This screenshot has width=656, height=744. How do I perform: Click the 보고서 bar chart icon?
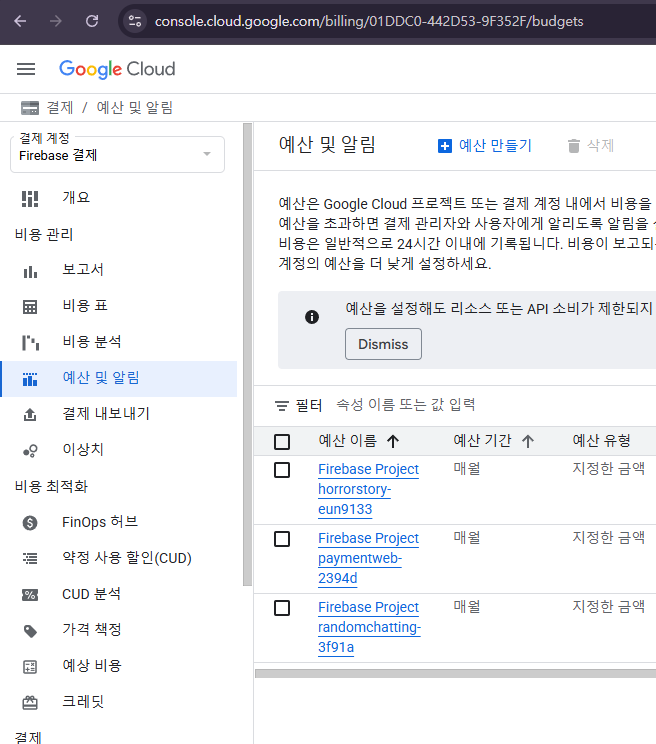pyautogui.click(x=30, y=272)
